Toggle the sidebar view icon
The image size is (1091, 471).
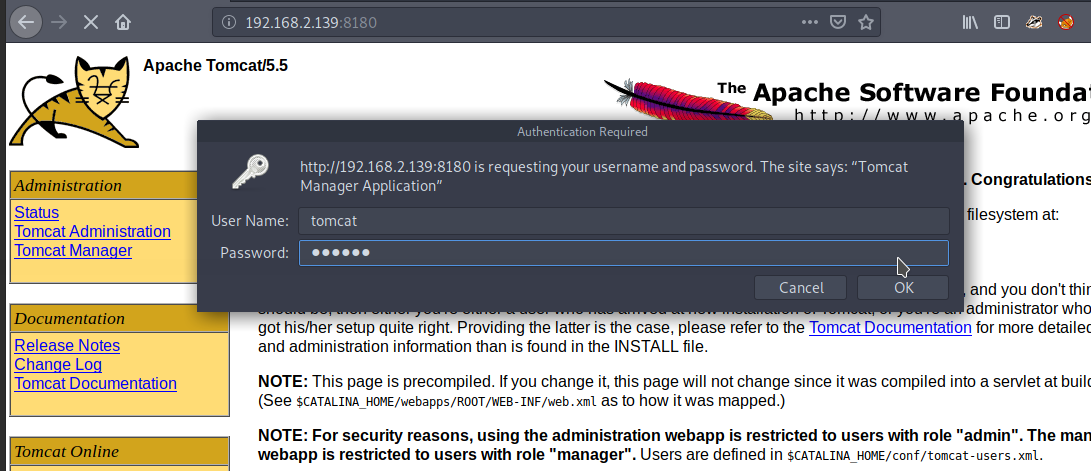coord(1002,22)
